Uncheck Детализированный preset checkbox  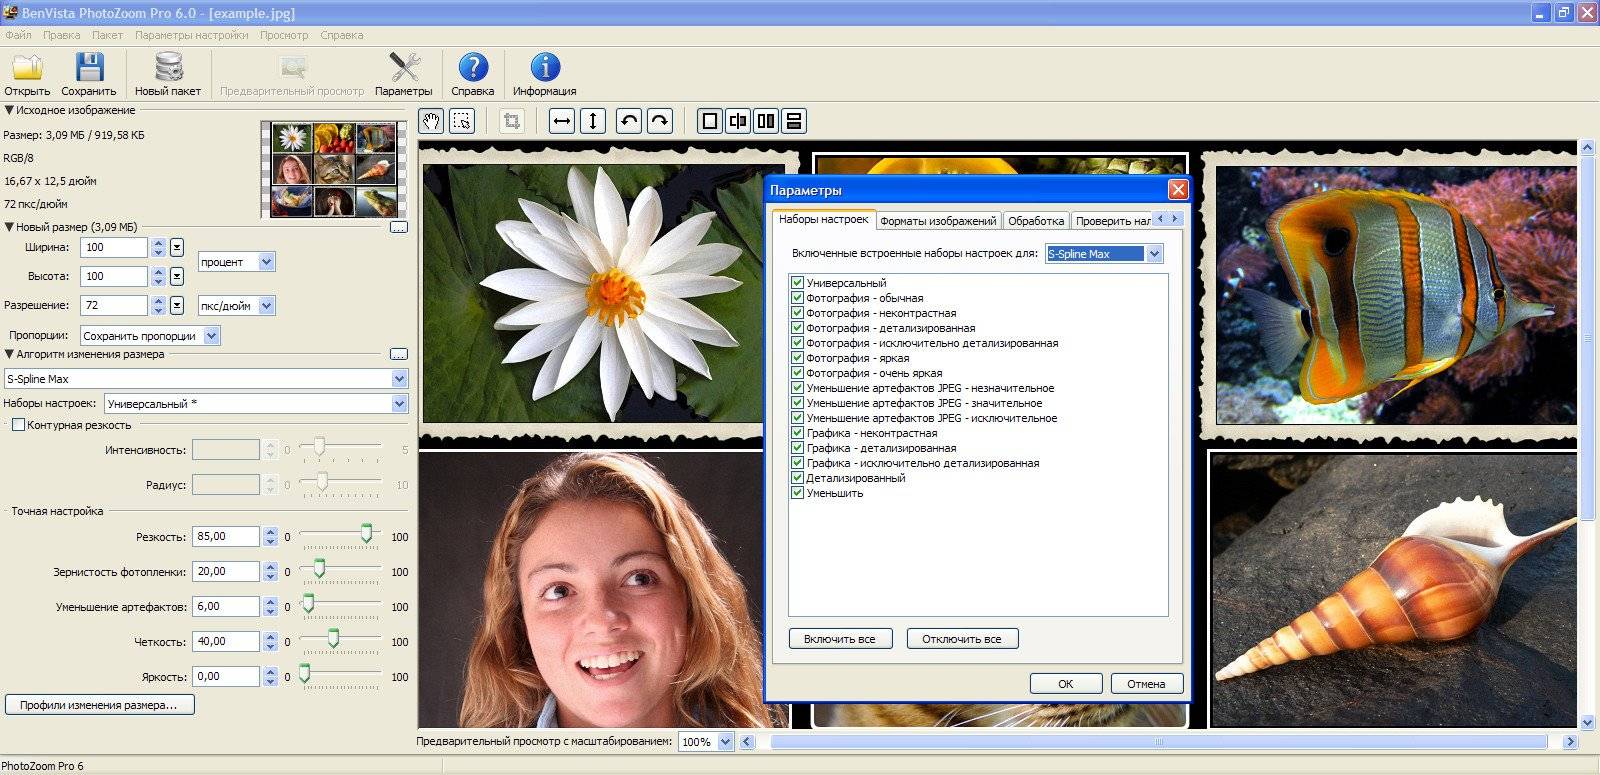[797, 478]
